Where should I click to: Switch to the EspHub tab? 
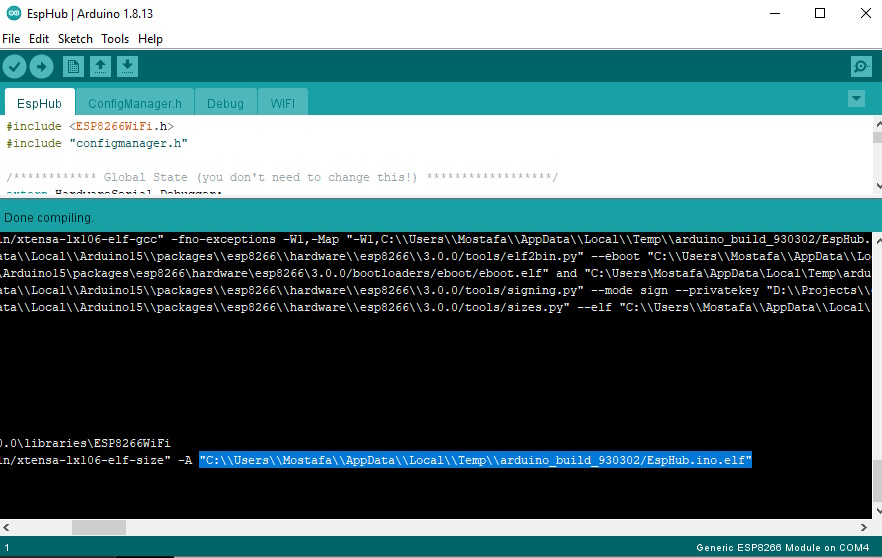tap(39, 103)
